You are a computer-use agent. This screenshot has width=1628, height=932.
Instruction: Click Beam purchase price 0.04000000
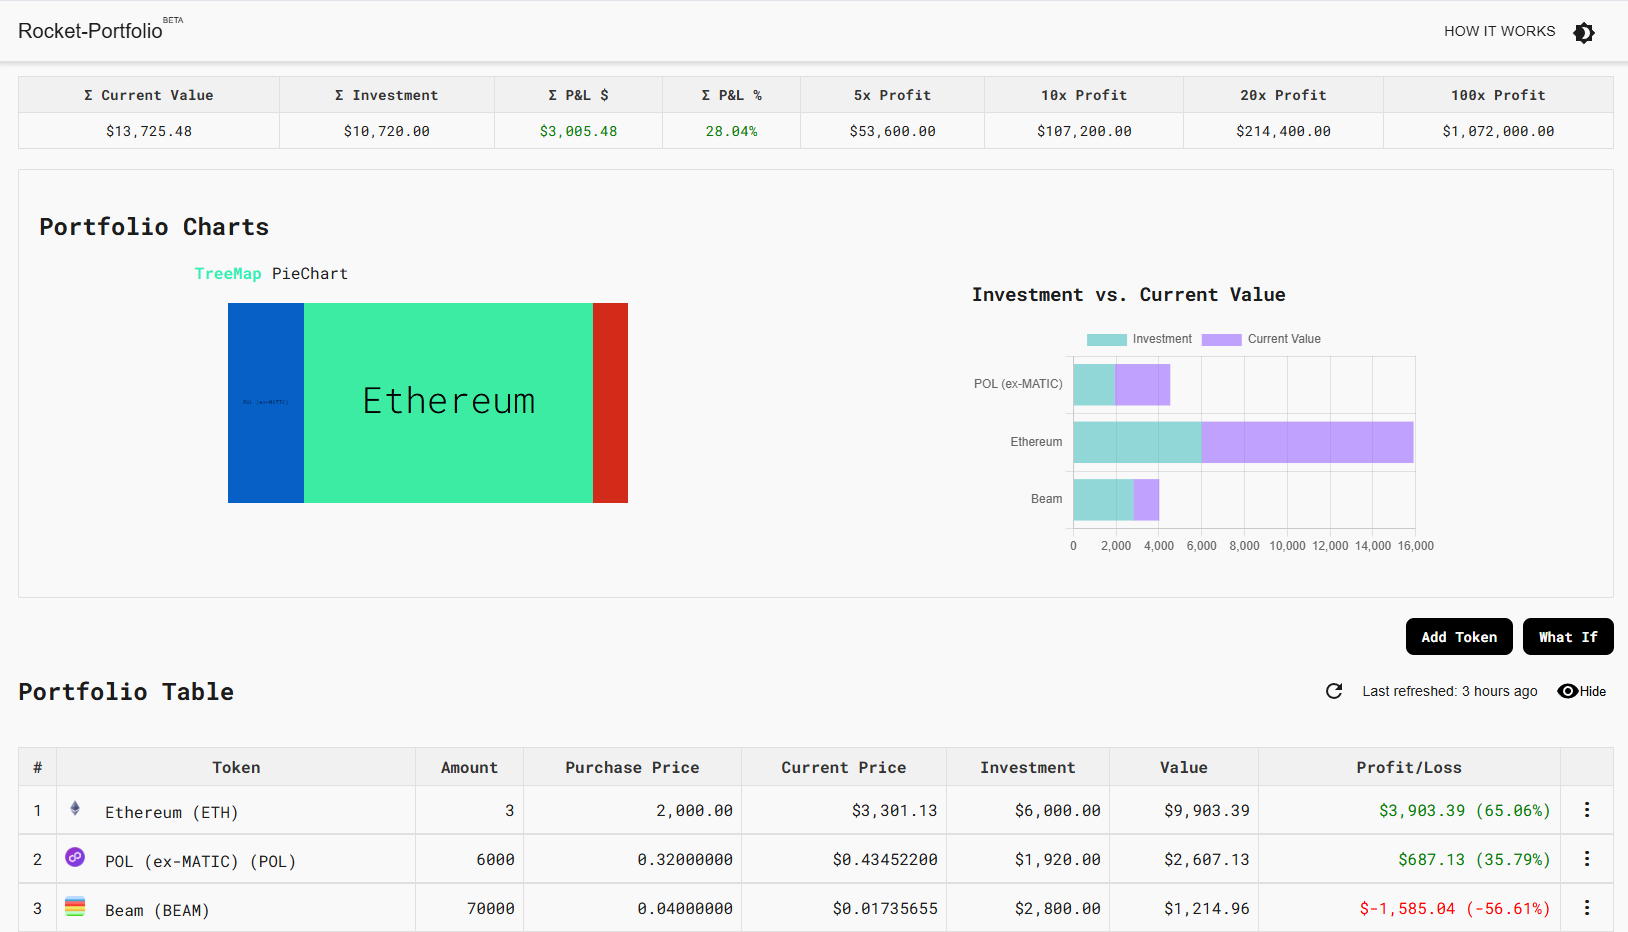pos(685,908)
